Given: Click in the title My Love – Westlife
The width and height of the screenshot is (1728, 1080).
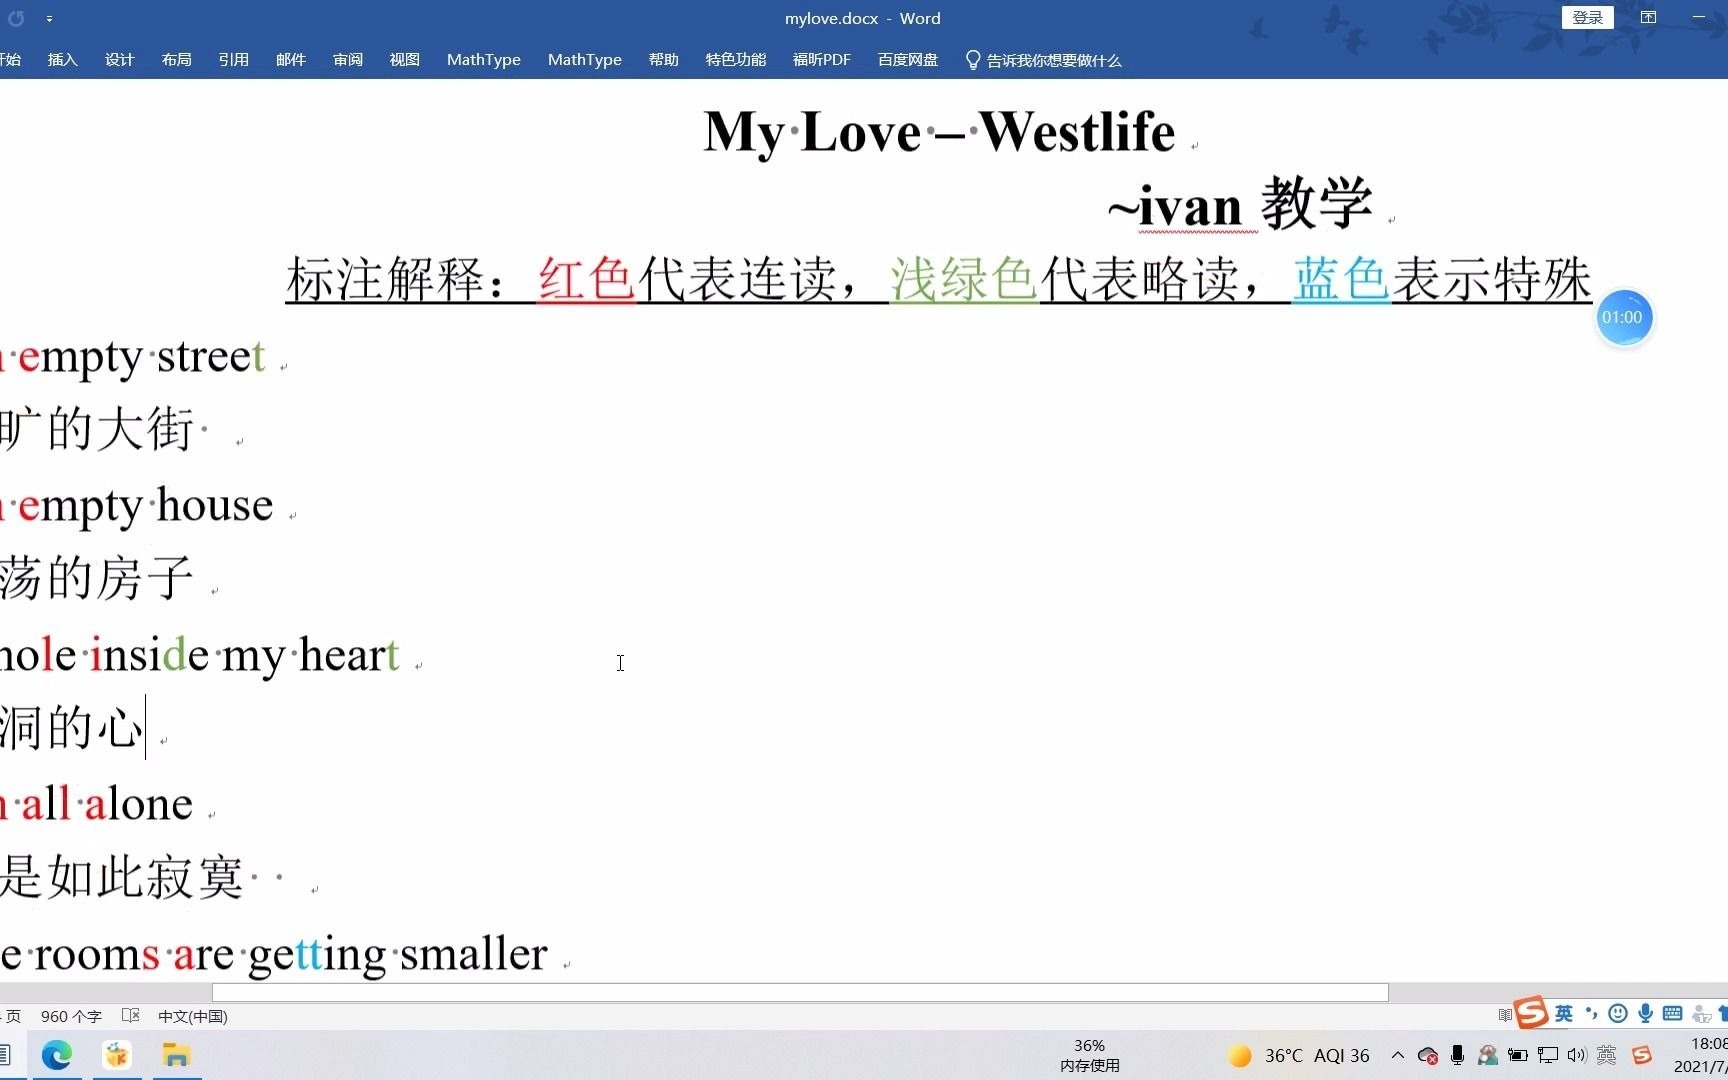Looking at the screenshot, I should (939, 132).
